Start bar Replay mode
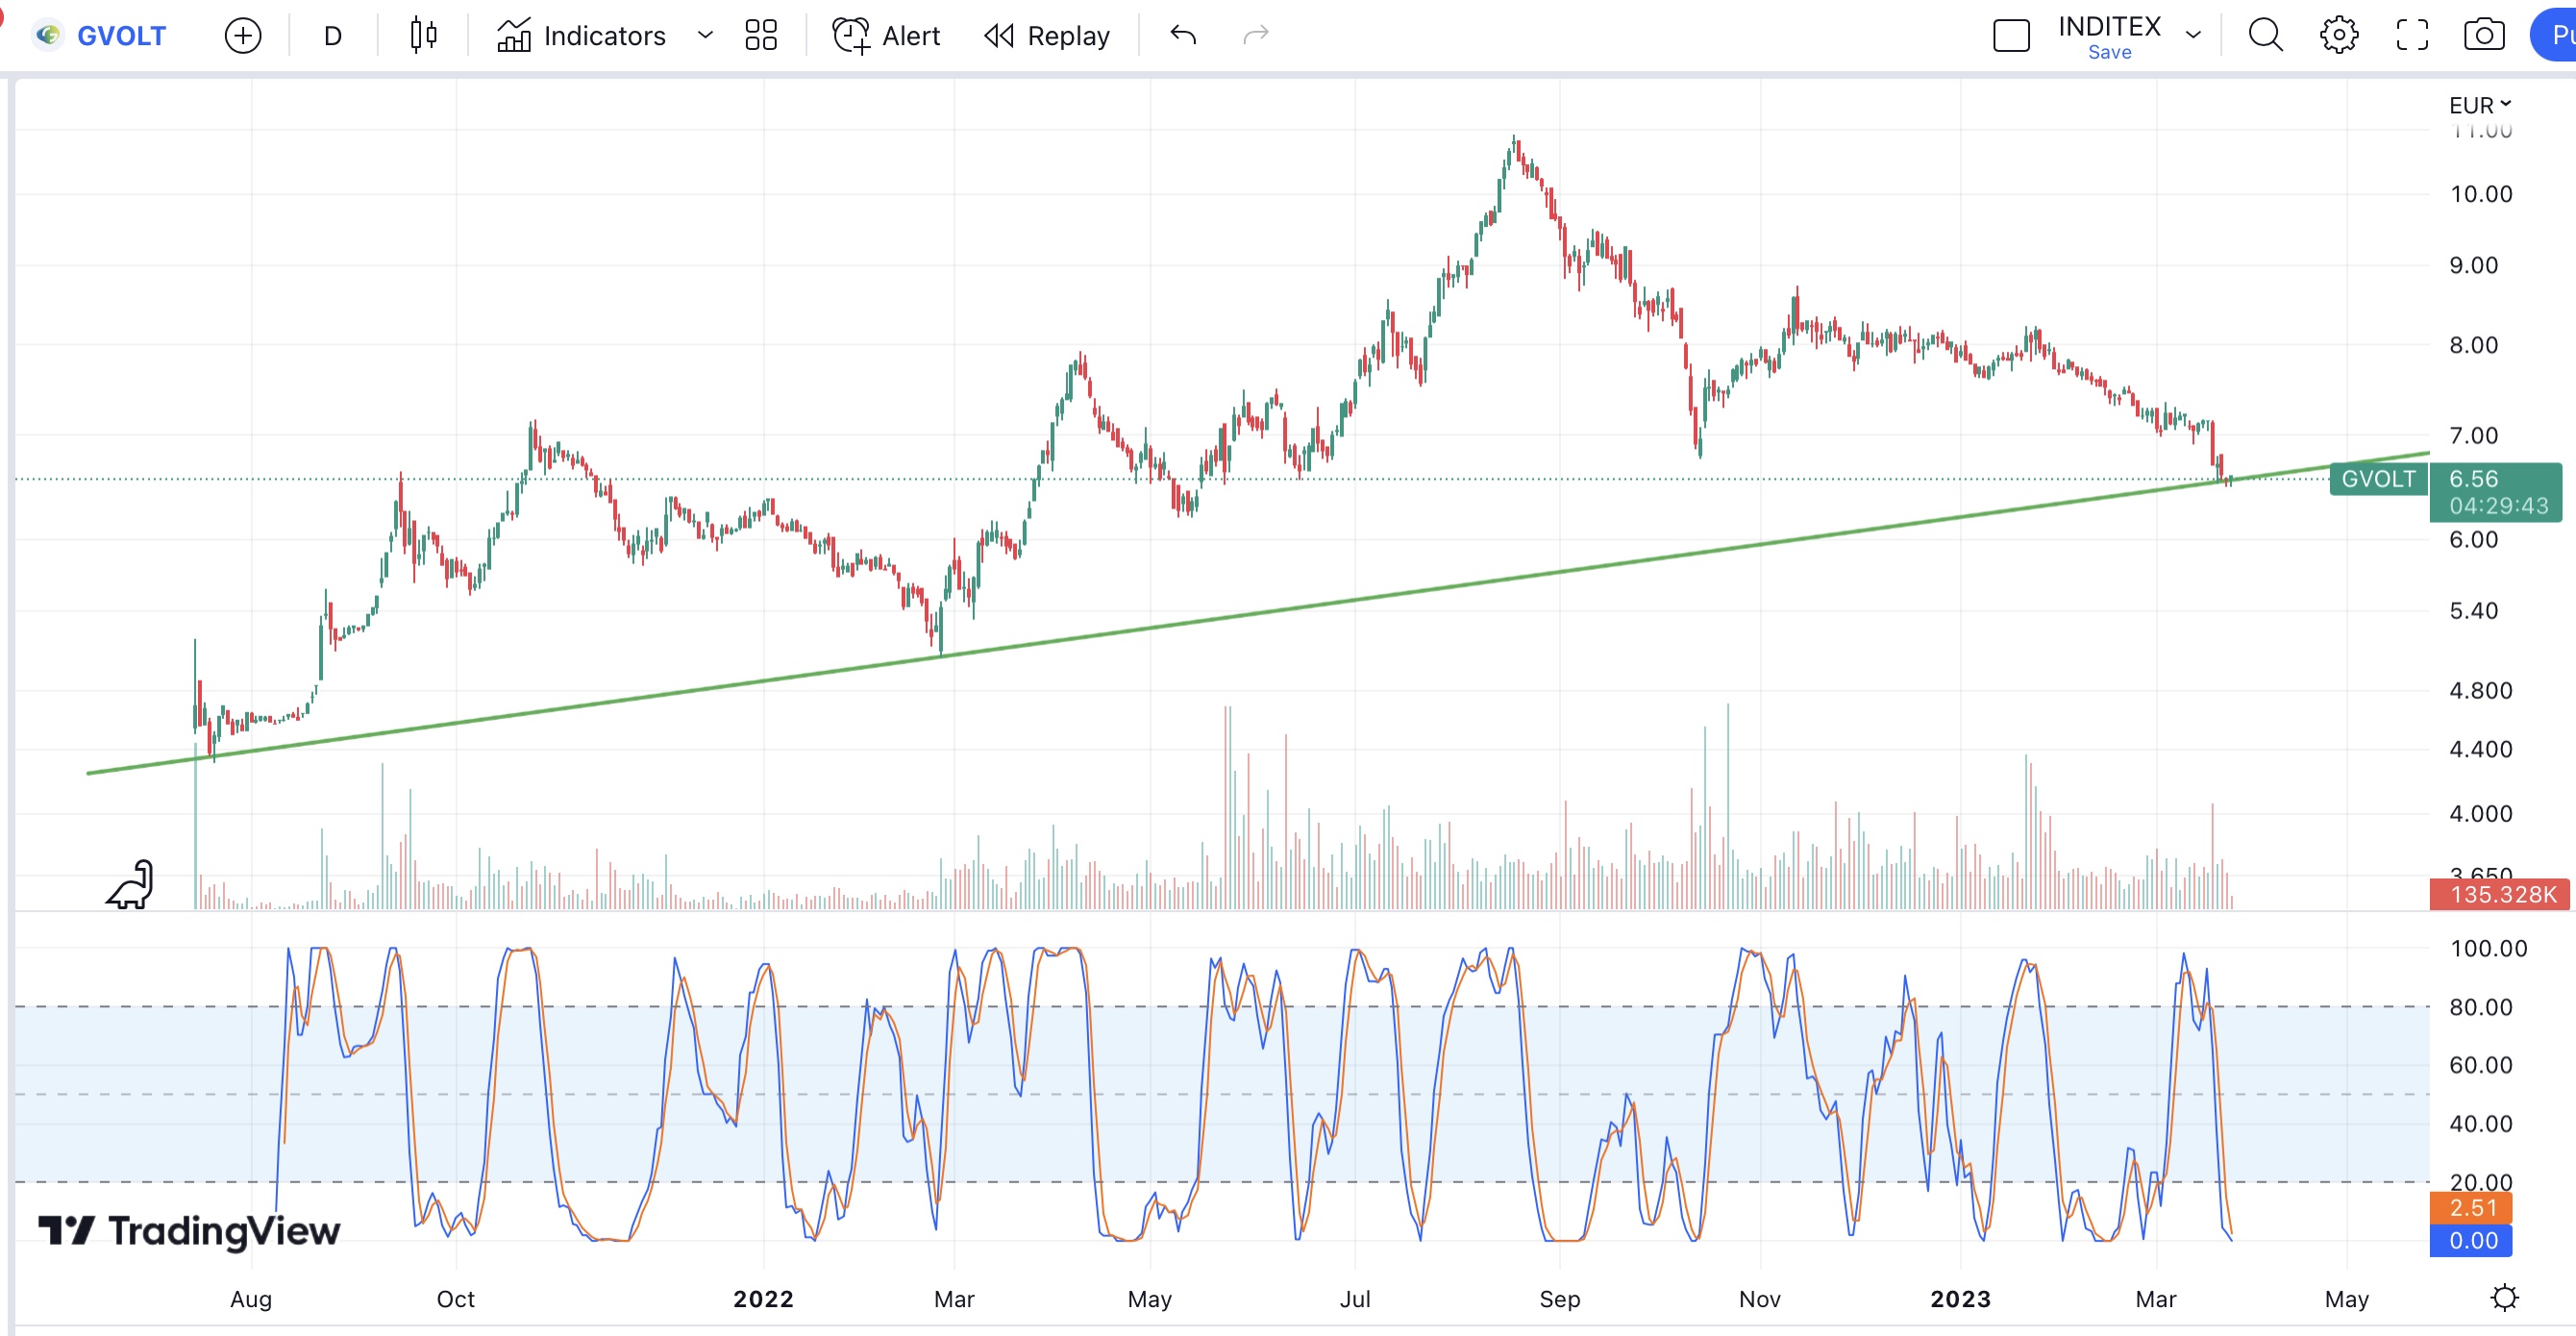This screenshot has height=1336, width=2576. pos(1047,36)
